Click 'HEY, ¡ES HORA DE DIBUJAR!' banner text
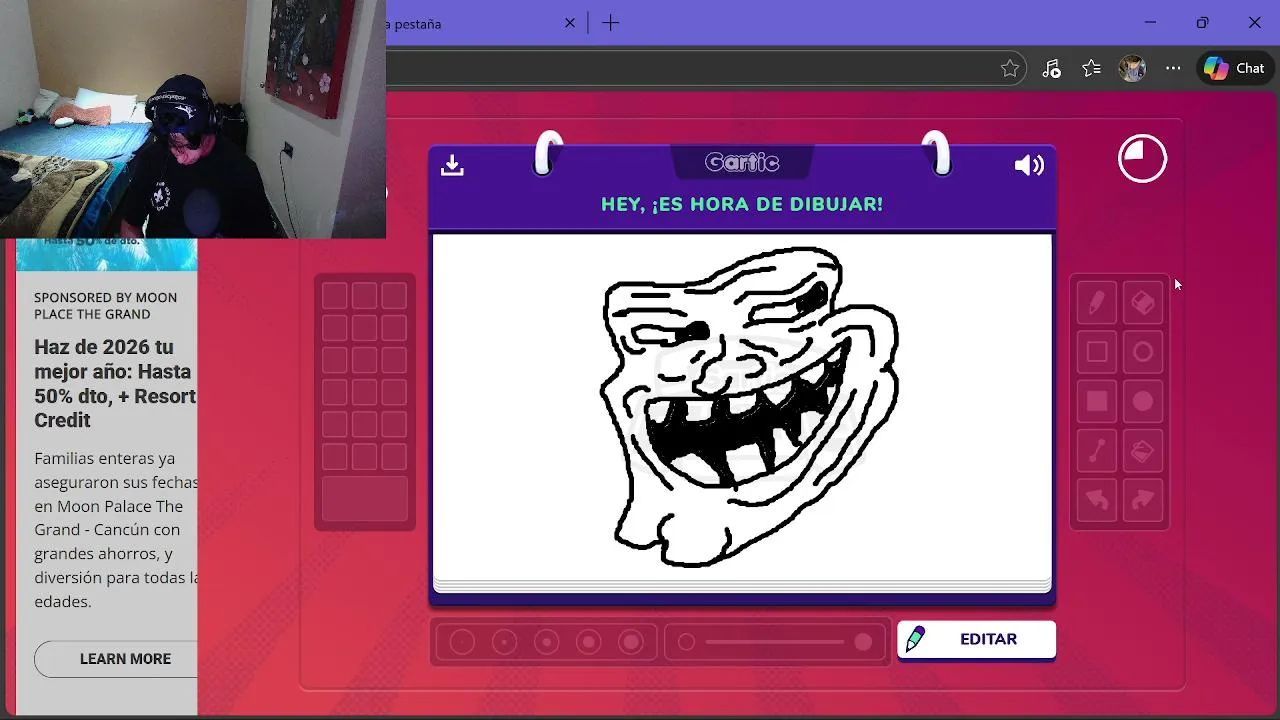This screenshot has height=720, width=1280. click(x=742, y=204)
